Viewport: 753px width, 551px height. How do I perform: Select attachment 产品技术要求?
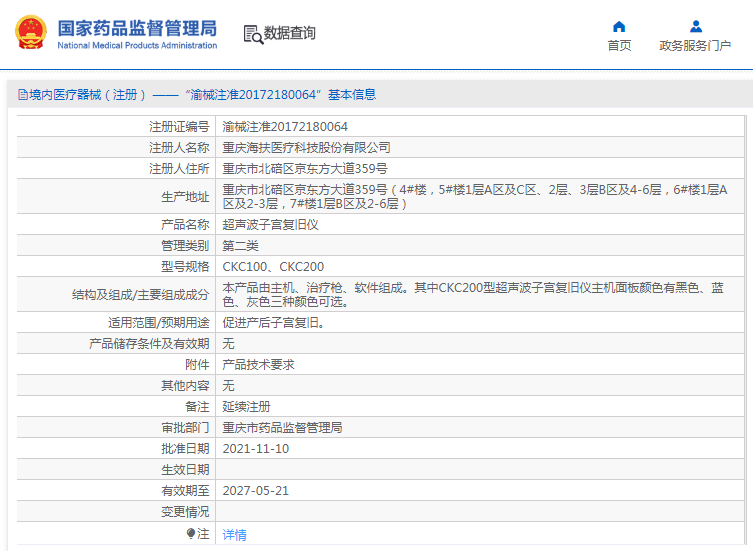258,365
